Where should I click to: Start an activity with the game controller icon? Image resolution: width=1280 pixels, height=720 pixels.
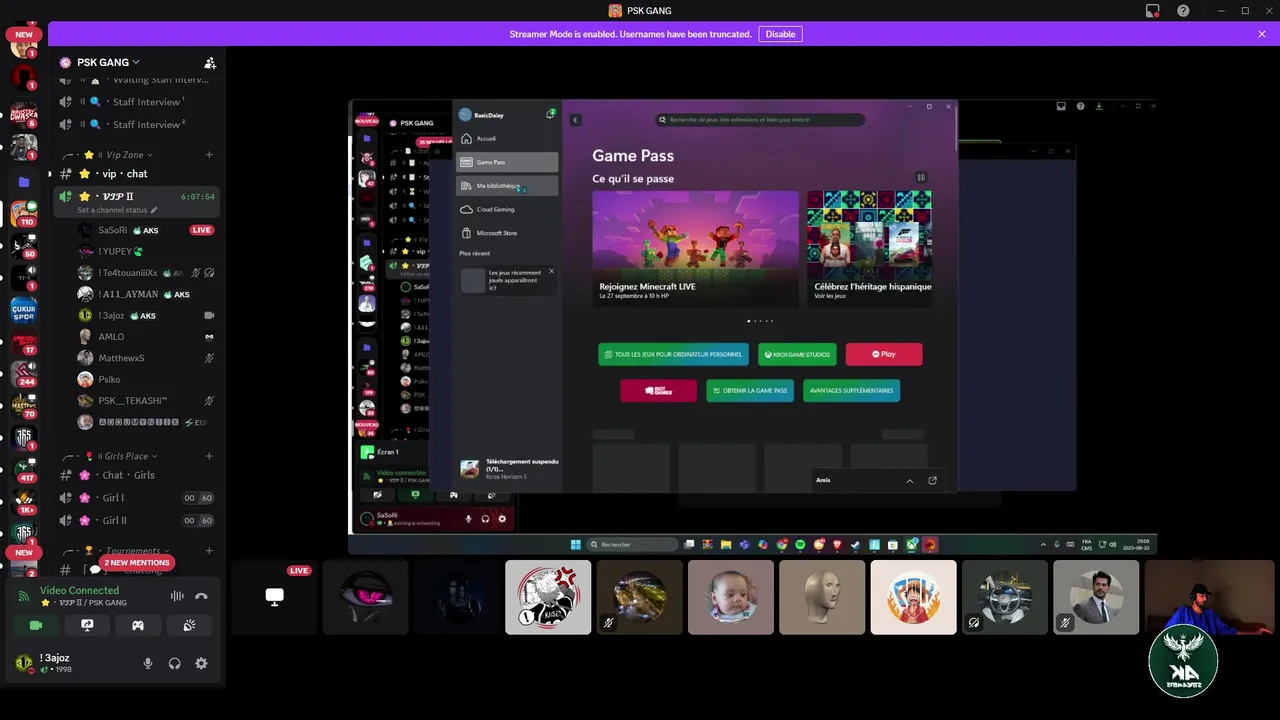click(x=138, y=625)
